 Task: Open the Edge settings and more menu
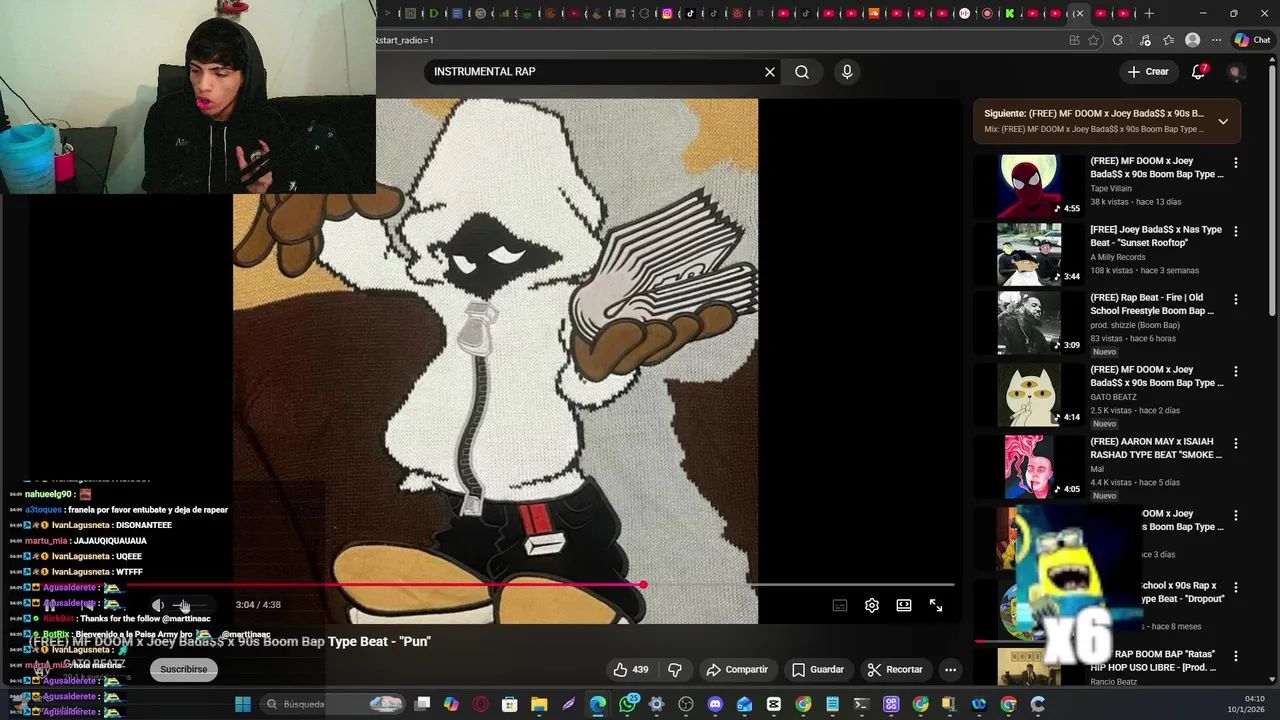[1216, 40]
